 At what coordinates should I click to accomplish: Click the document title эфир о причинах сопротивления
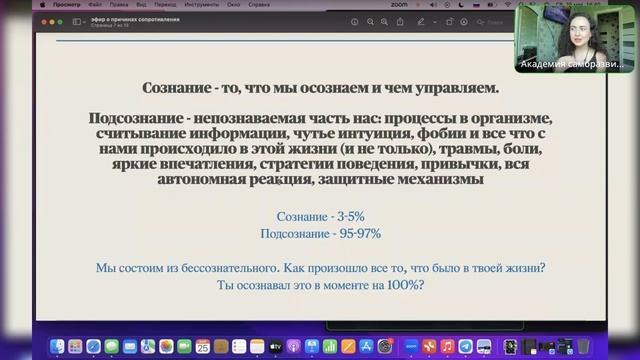pyautogui.click(x=135, y=19)
